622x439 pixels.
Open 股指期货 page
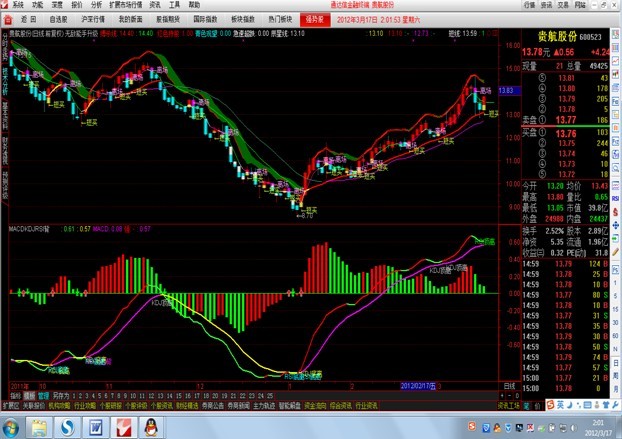pos(168,19)
